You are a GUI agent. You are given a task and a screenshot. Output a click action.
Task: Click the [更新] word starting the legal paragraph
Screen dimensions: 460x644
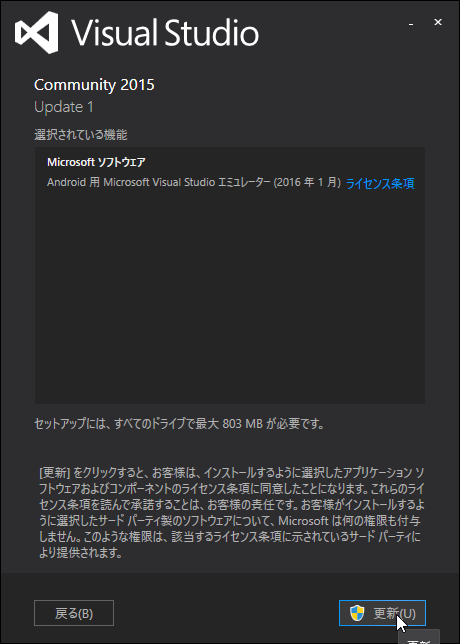coord(55,473)
